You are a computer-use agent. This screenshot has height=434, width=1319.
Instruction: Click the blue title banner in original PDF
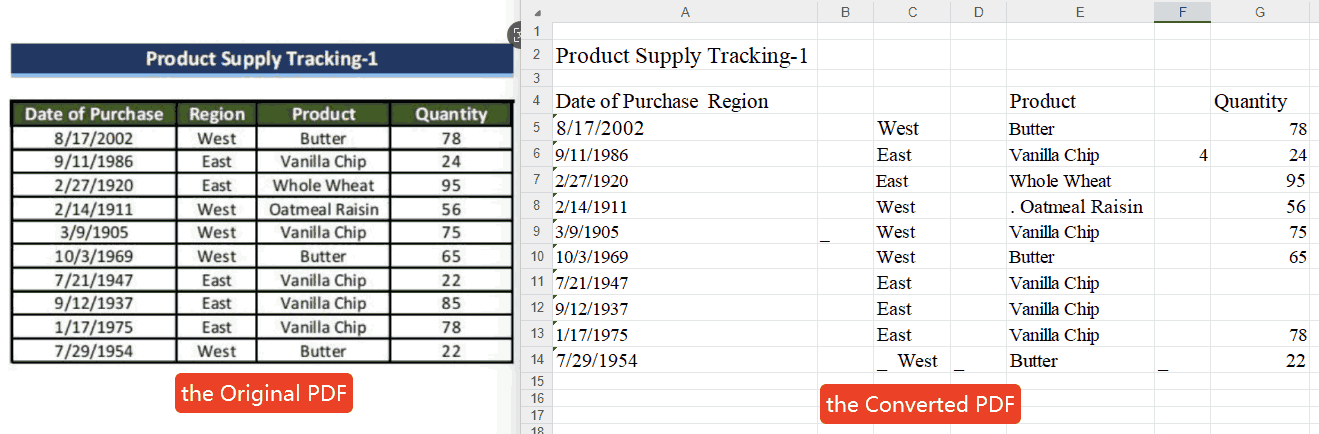pyautogui.click(x=261, y=59)
